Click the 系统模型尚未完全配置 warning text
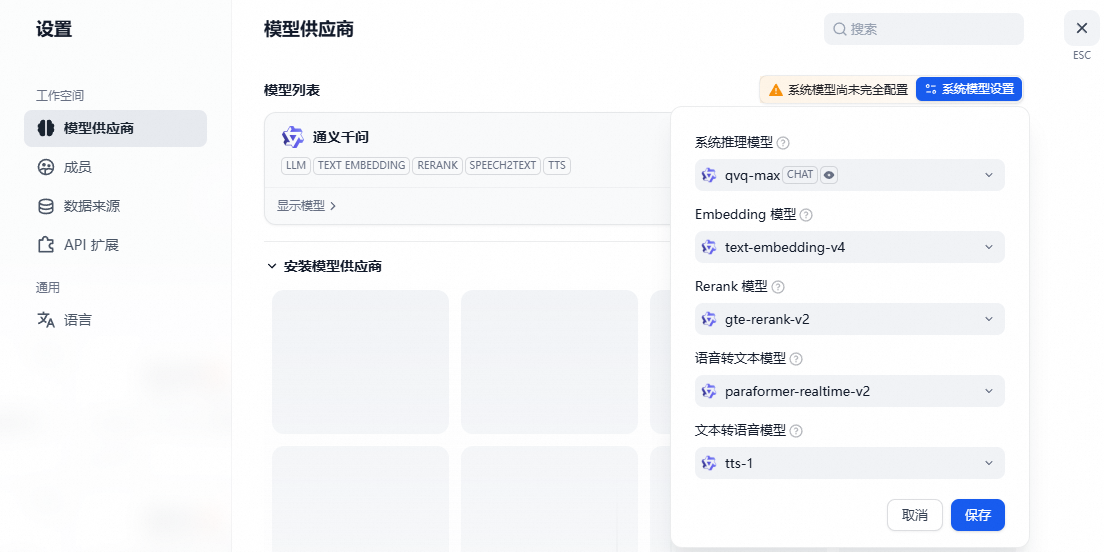Image resolution: width=1104 pixels, height=552 pixels. (848, 89)
